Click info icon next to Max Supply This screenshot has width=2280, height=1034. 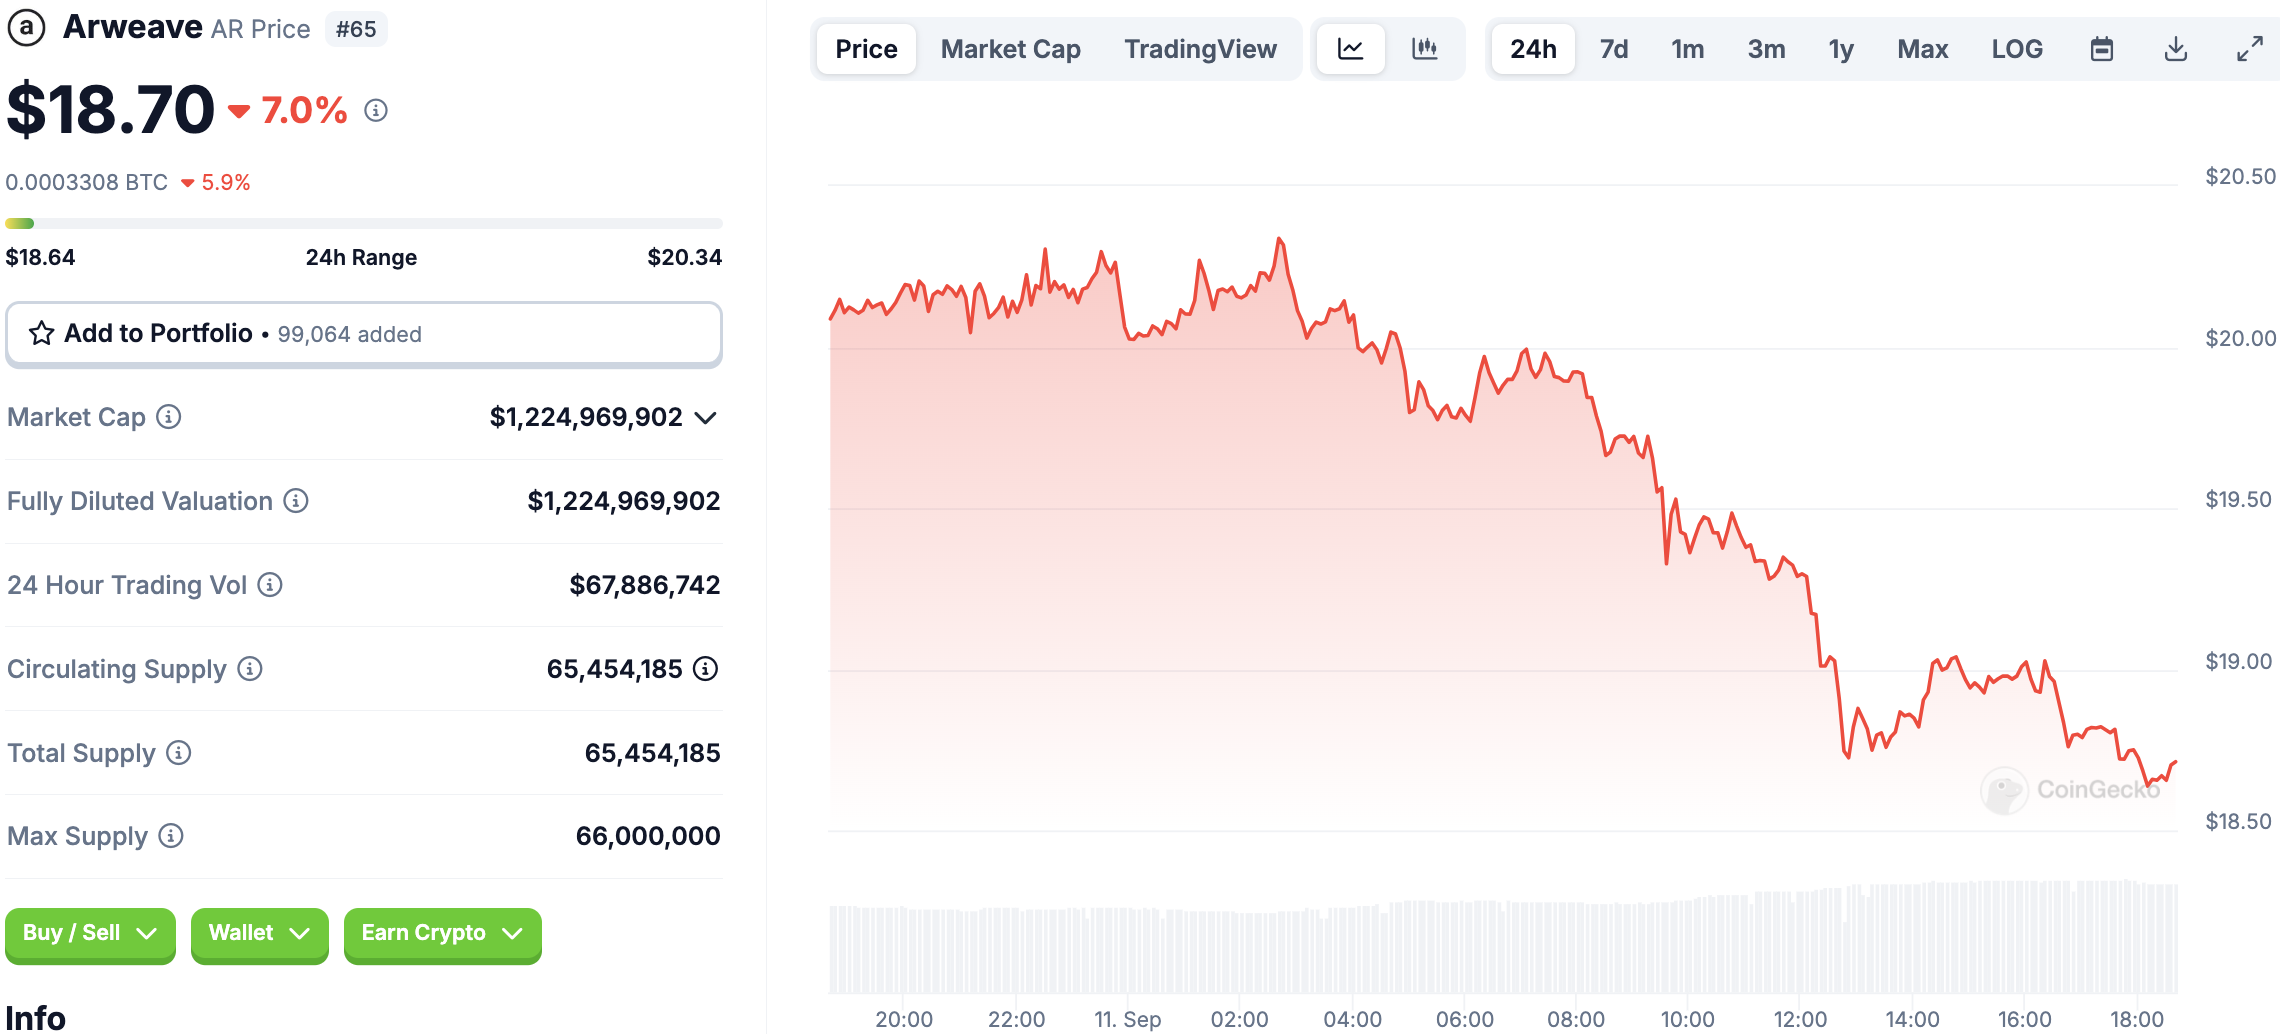click(x=171, y=836)
